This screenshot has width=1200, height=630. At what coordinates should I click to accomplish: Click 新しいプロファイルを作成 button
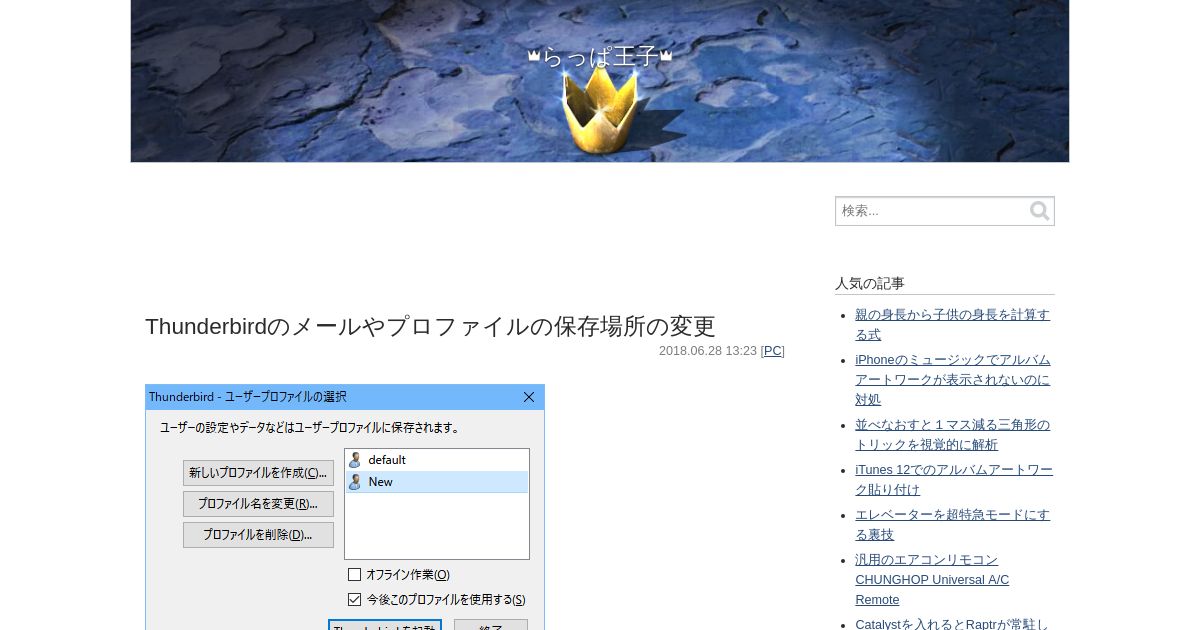click(x=258, y=473)
